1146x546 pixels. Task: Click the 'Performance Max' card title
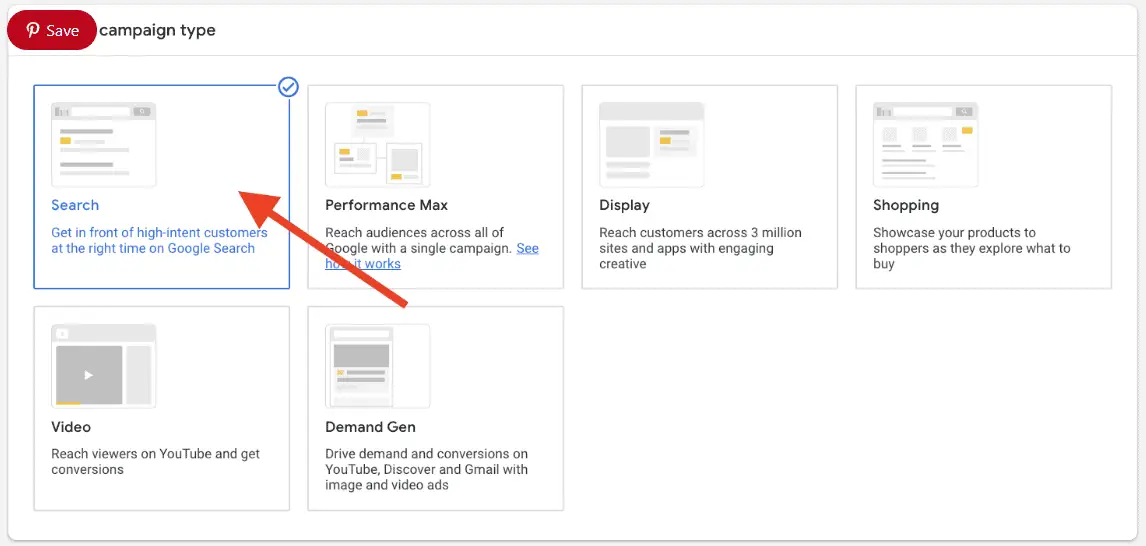[387, 205]
